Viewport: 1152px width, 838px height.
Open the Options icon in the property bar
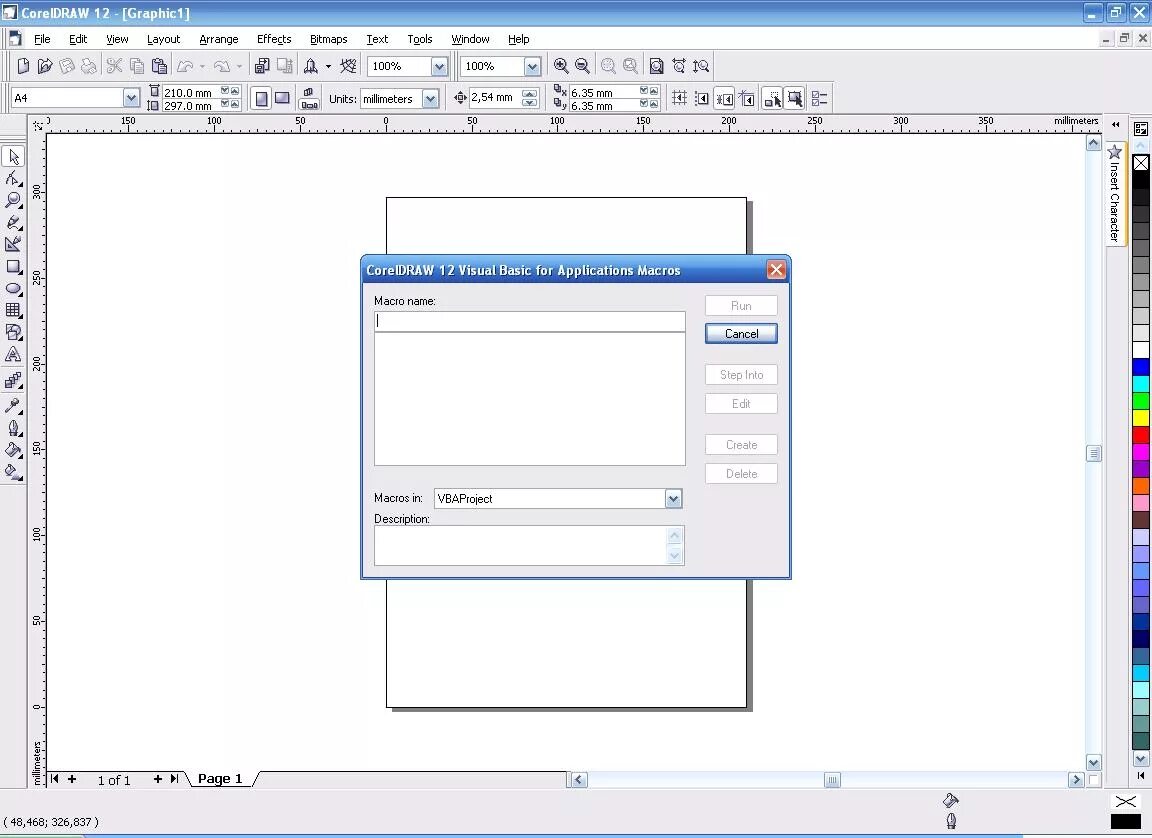pos(820,98)
